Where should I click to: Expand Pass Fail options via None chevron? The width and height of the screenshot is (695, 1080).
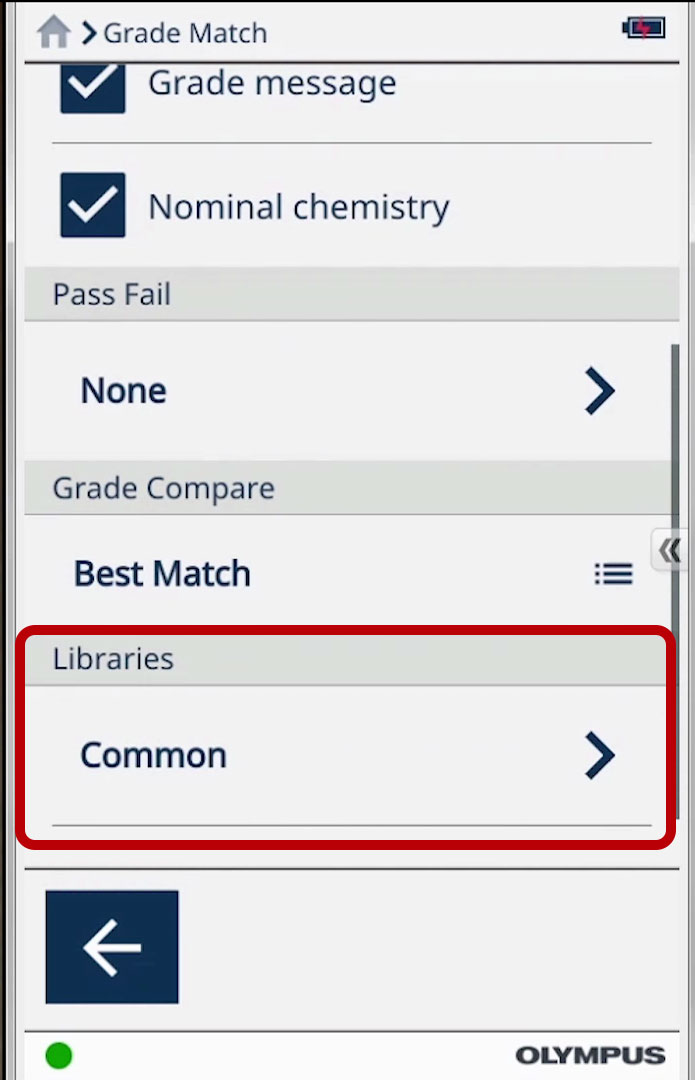(x=599, y=391)
